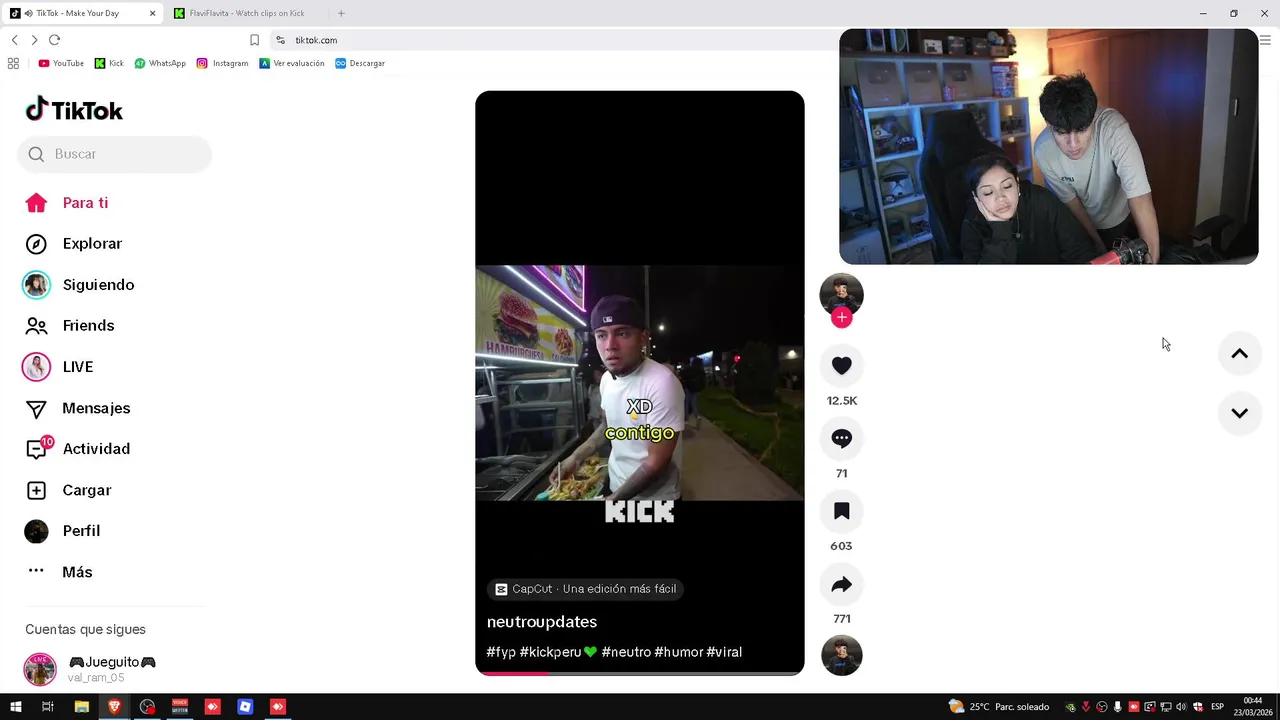Click the #viral hashtag
This screenshot has height=720, width=1280.
click(724, 652)
